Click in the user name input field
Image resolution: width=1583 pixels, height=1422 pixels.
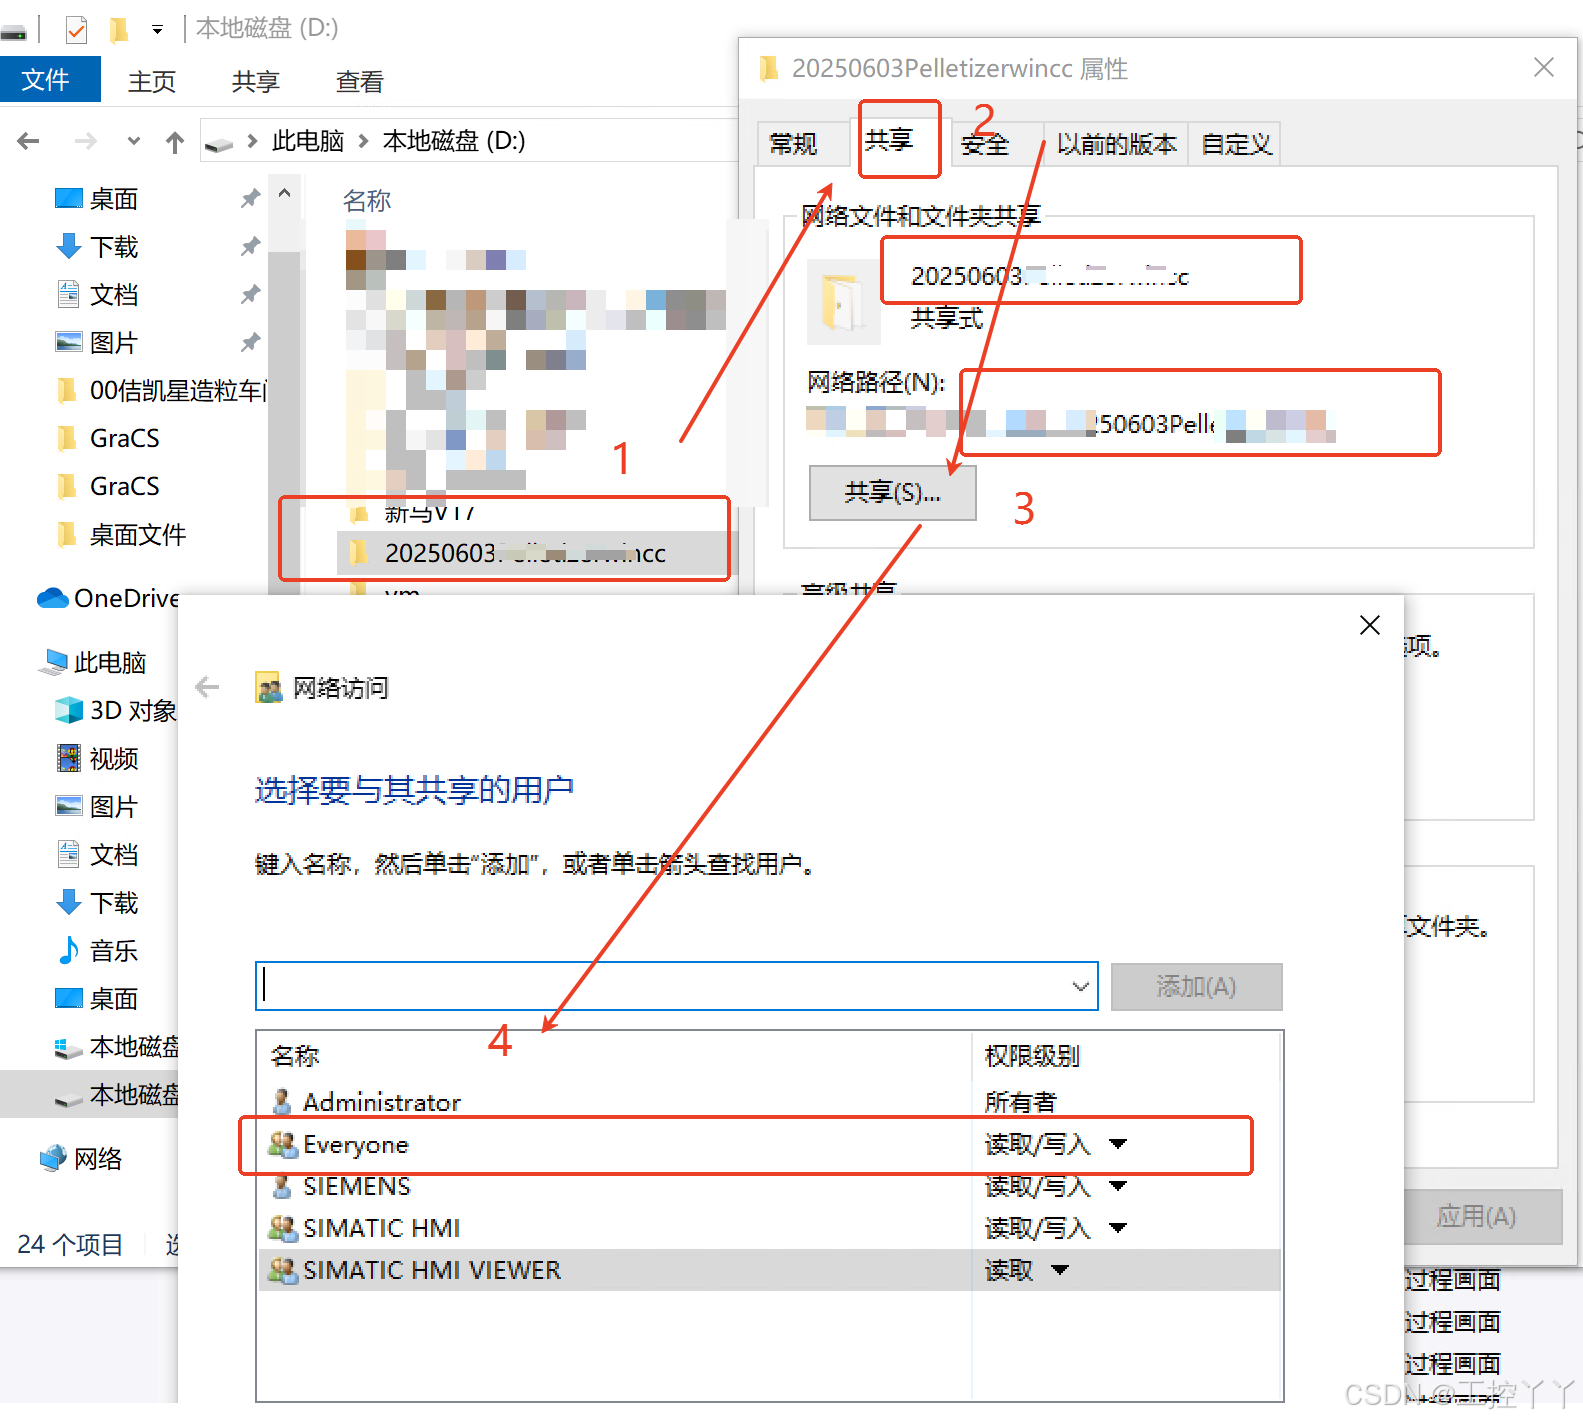pos(660,987)
